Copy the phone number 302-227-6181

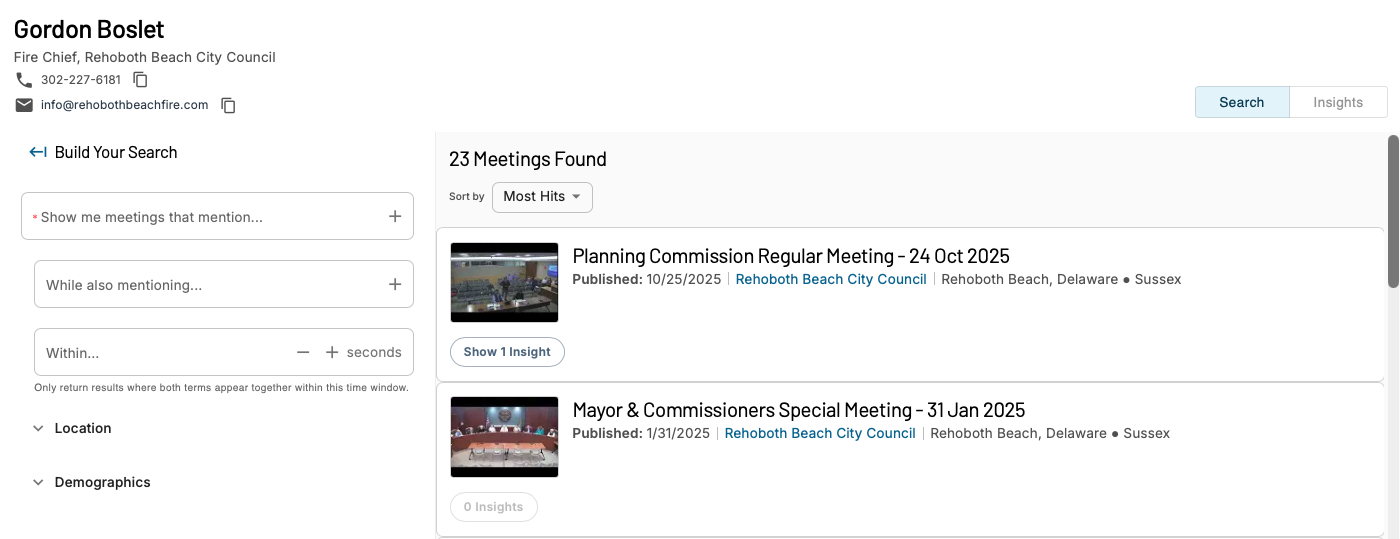point(141,80)
